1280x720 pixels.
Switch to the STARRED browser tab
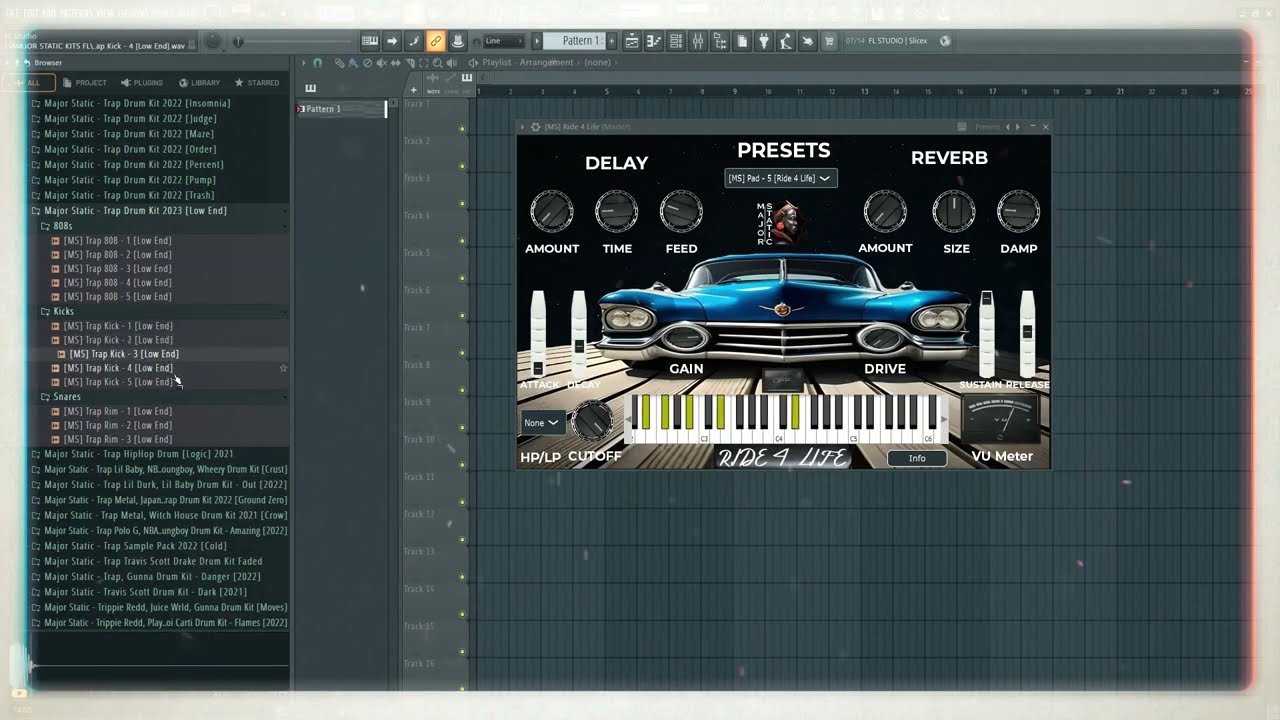257,83
